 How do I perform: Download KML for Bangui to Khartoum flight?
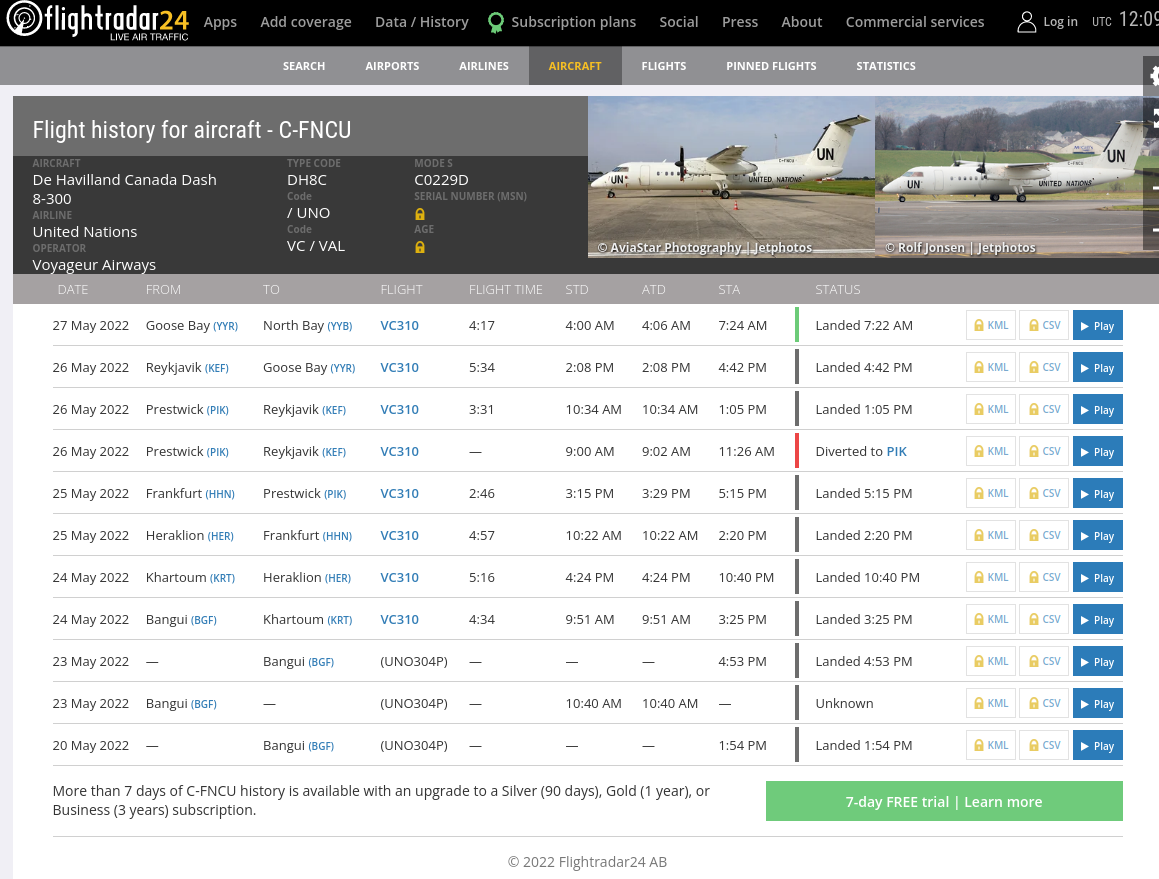(x=990, y=620)
